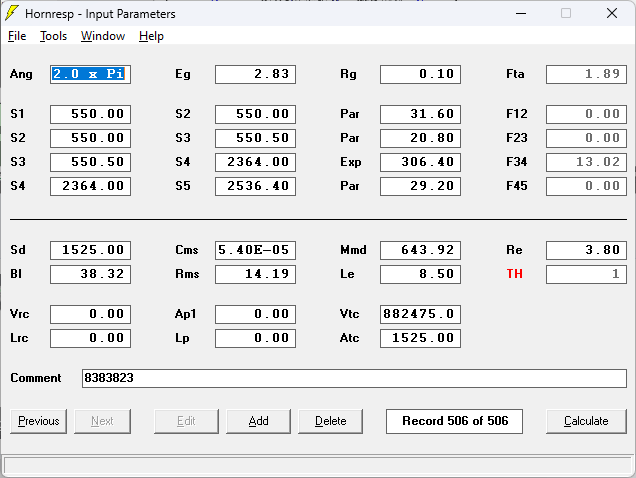Click the F45 field
The width and height of the screenshot is (636, 478).
(586, 186)
